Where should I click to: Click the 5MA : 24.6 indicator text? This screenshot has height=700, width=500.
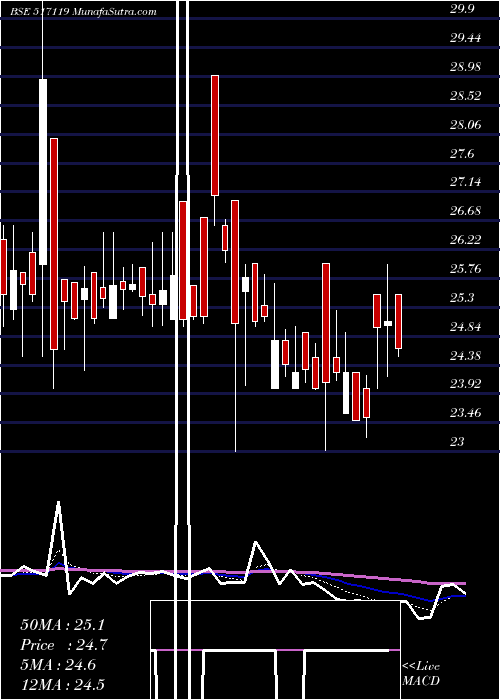pyautogui.click(x=58, y=665)
